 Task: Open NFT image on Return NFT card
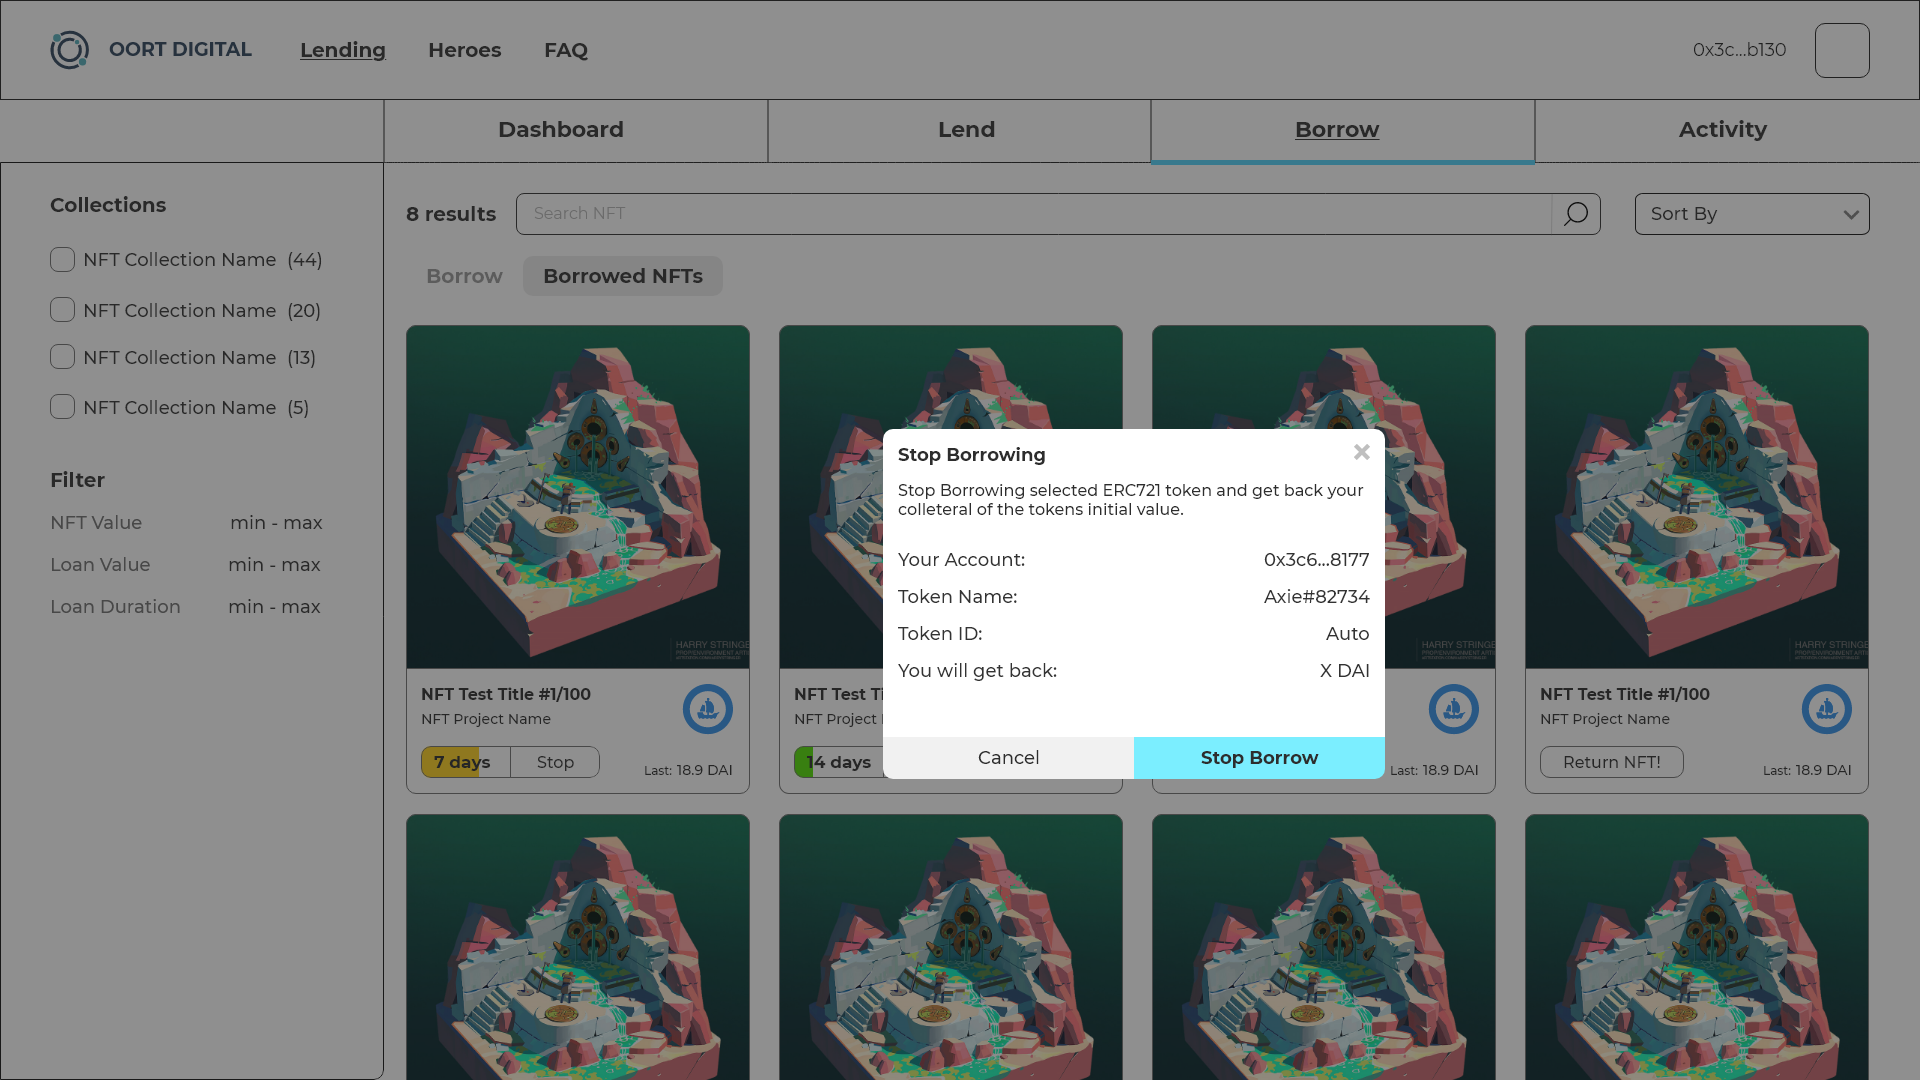1697,497
